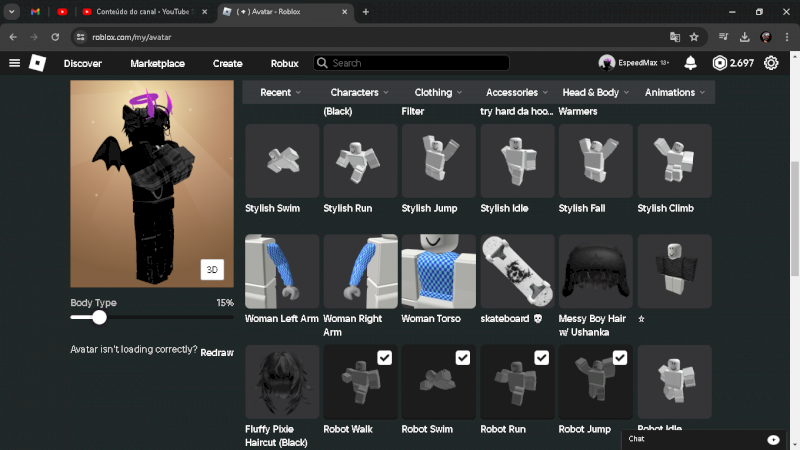
Task: Open the notifications bell
Action: [690, 63]
